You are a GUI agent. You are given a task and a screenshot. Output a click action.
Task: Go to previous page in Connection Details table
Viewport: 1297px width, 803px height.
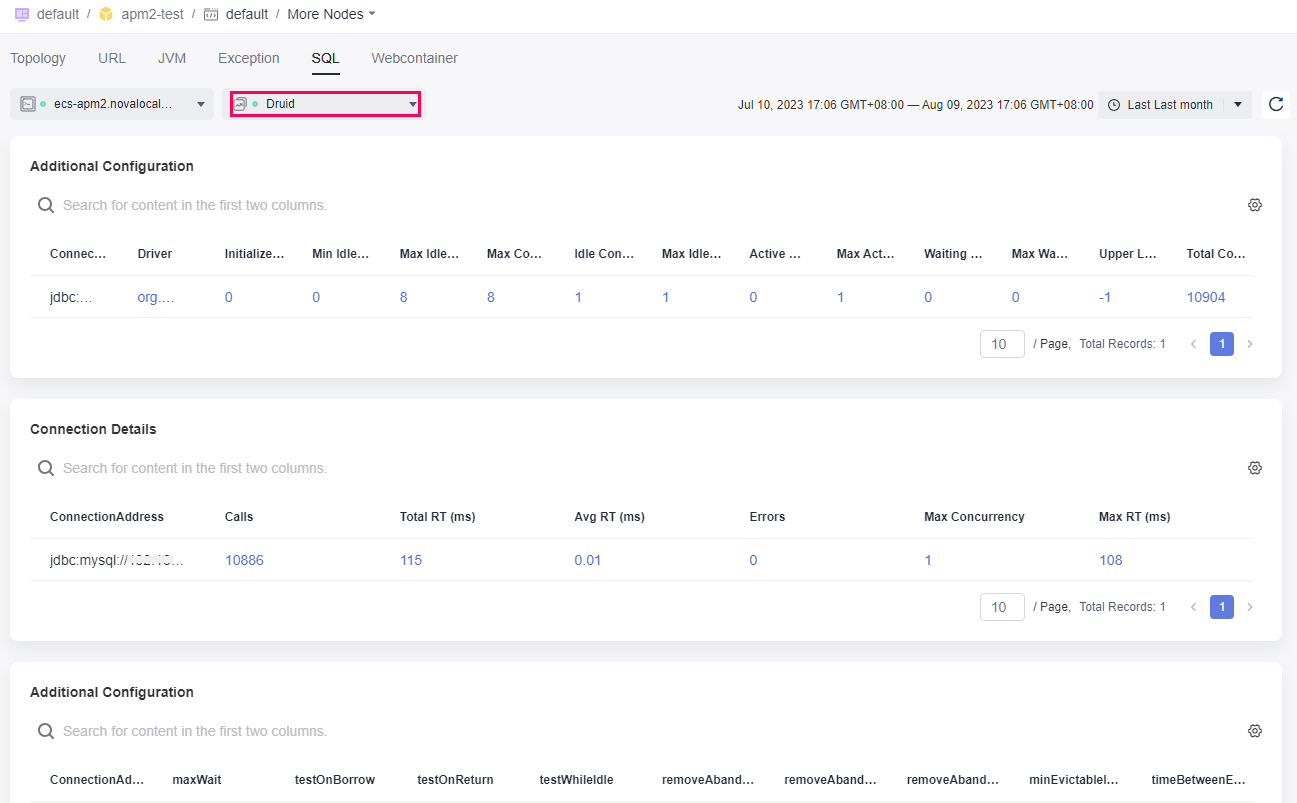pyautogui.click(x=1193, y=607)
